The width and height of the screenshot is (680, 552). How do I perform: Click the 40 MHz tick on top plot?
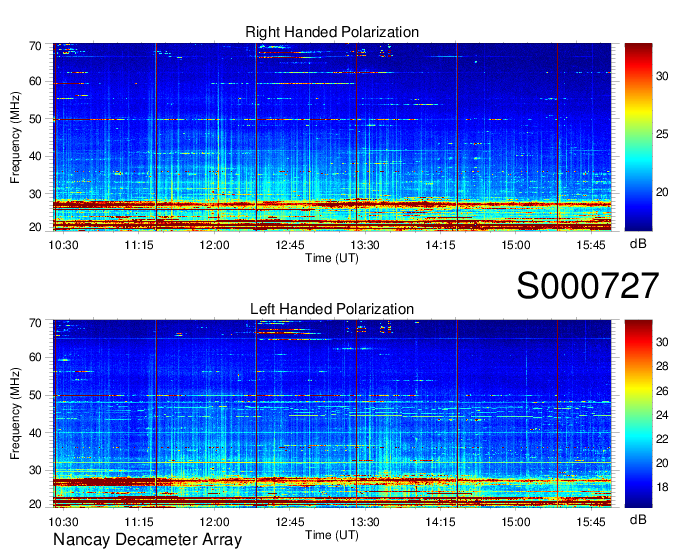(35, 157)
